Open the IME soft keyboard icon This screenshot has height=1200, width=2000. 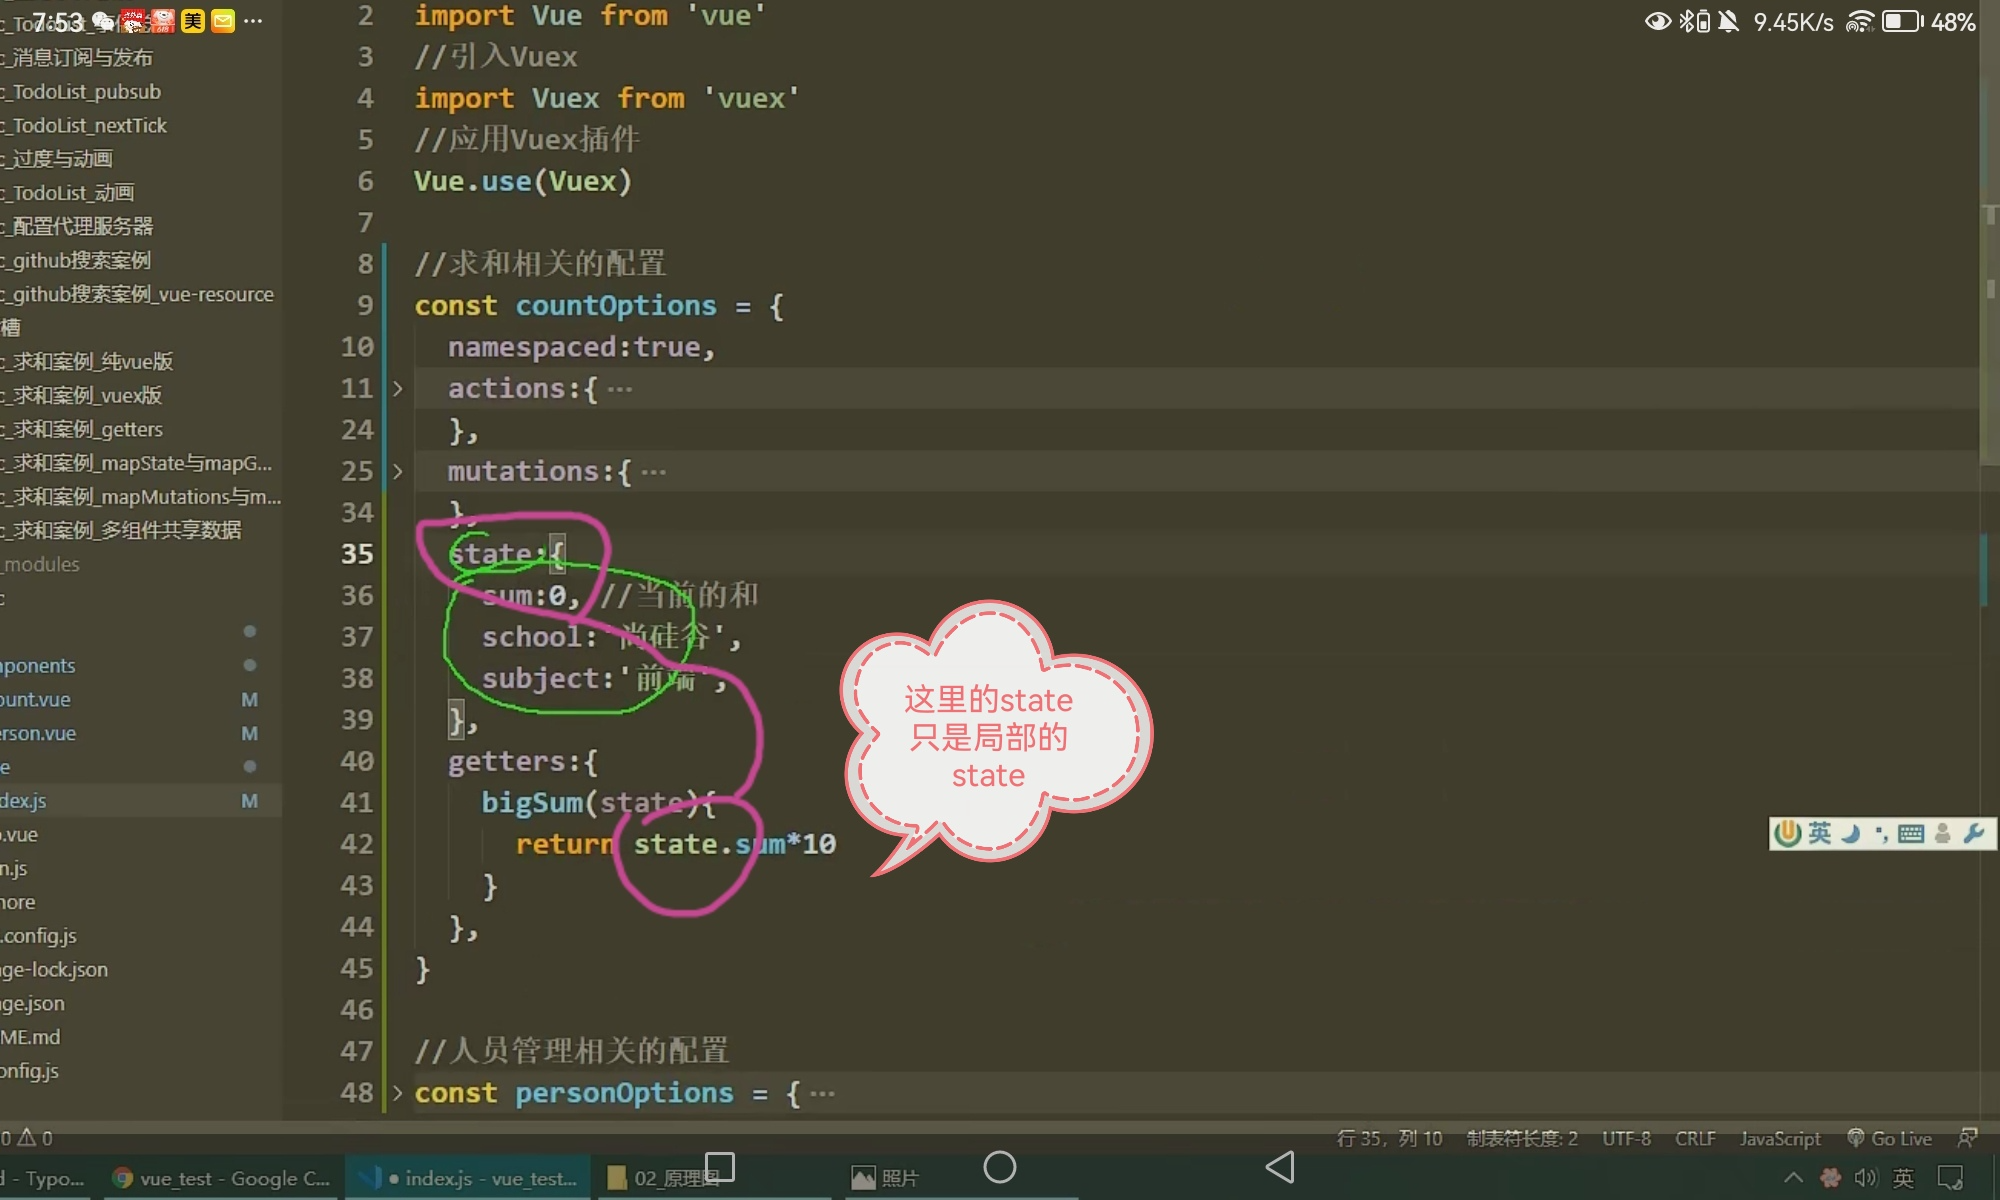click(1910, 833)
